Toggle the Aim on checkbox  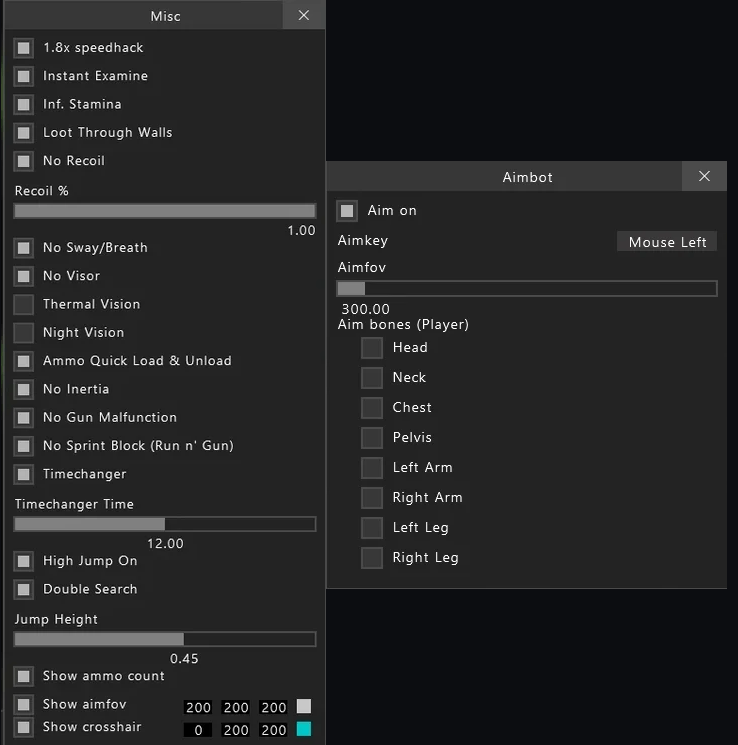coord(347,210)
